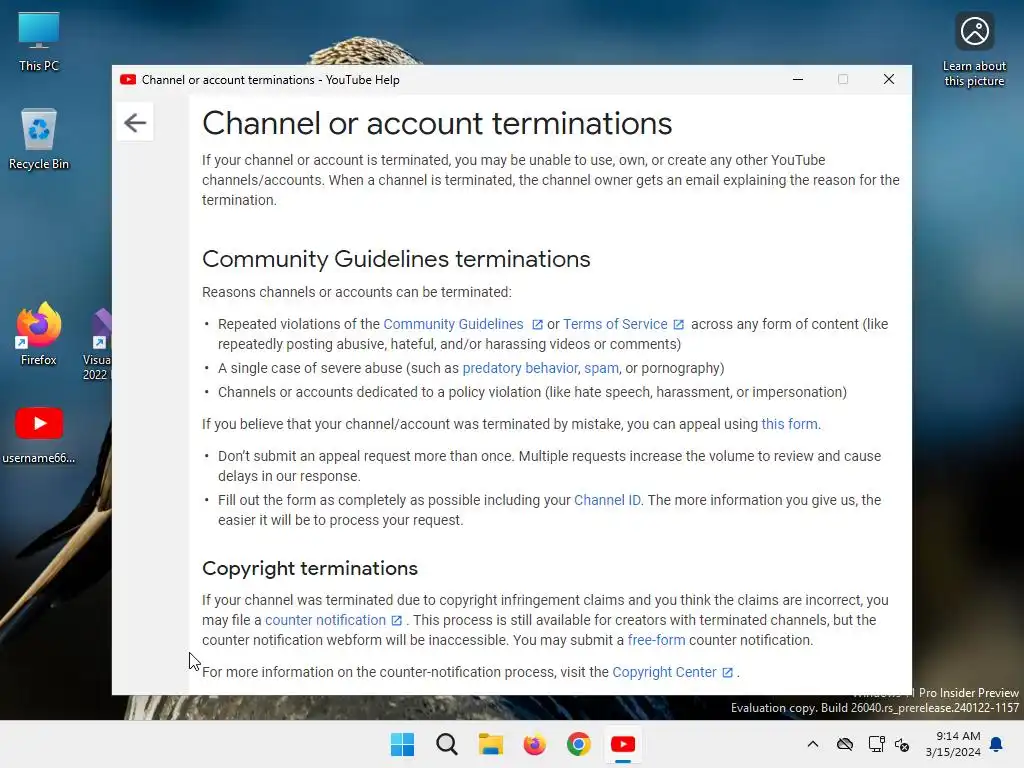Click the 'Channel or account terminations' main heading
Screen dimensions: 1024x768
(x=437, y=123)
